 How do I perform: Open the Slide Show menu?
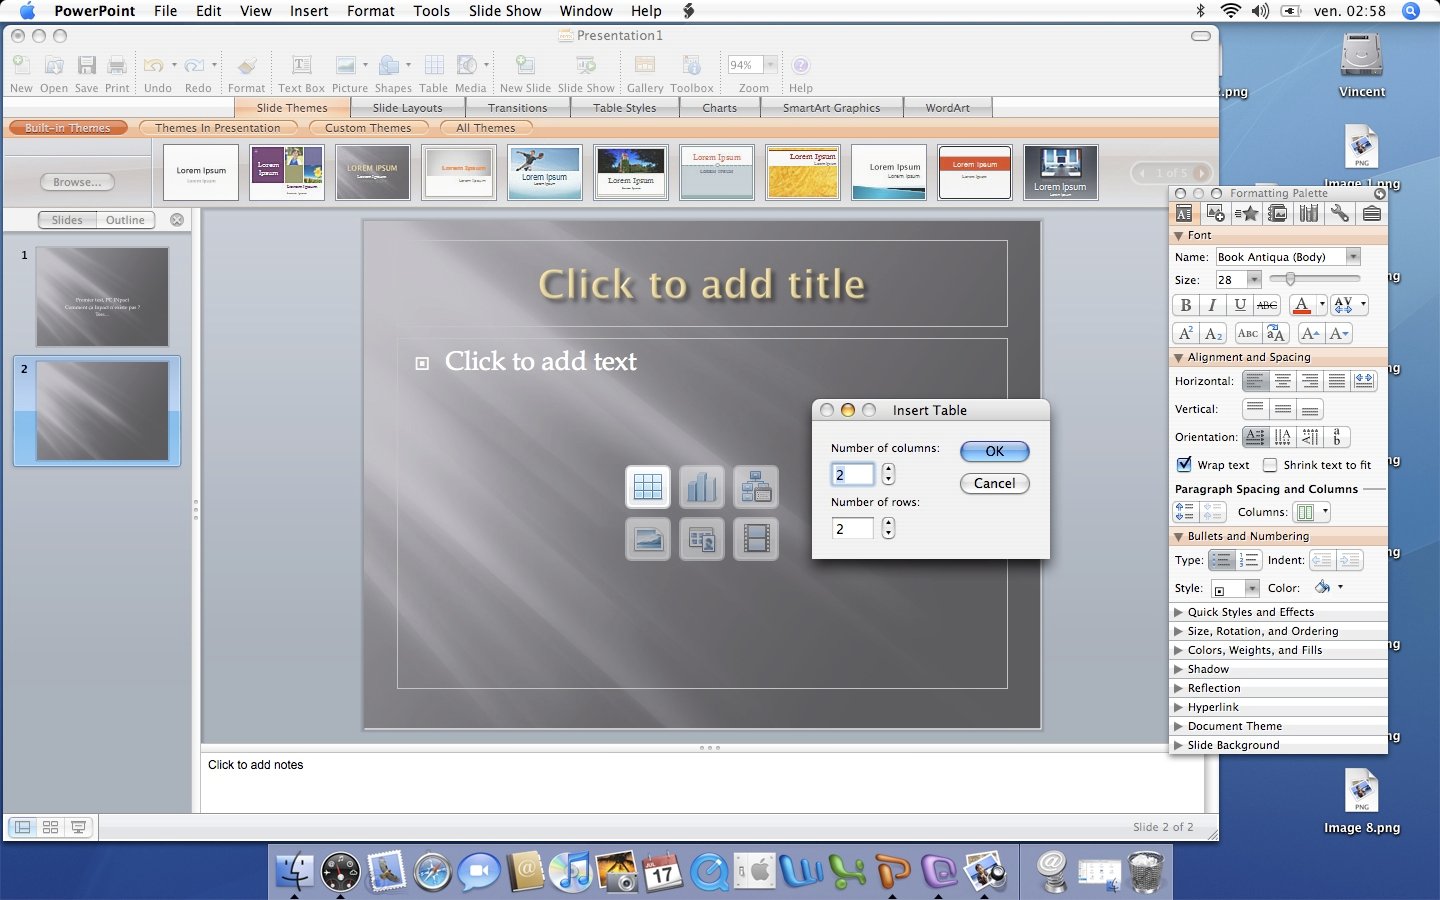pyautogui.click(x=505, y=11)
